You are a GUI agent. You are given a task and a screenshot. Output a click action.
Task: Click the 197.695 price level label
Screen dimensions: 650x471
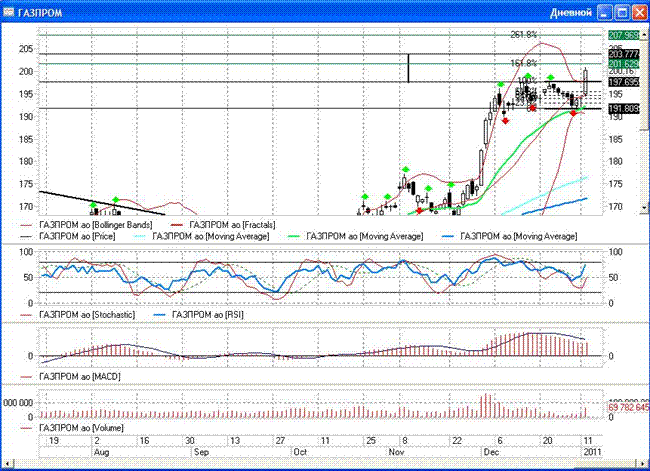click(623, 82)
